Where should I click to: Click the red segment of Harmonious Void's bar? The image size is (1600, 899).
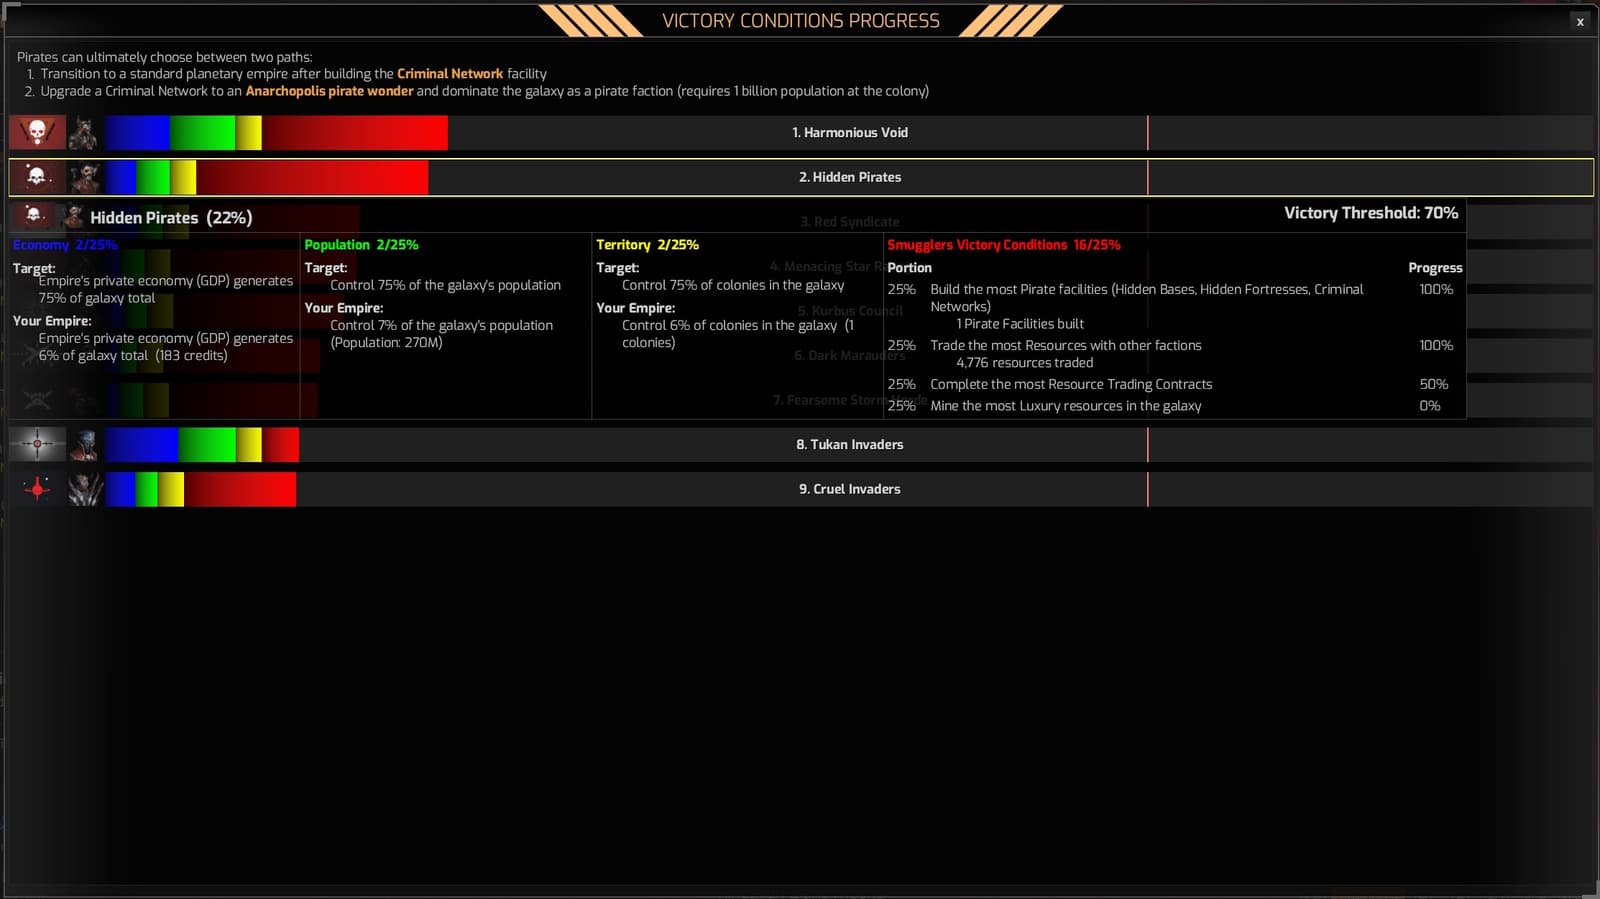coord(355,133)
